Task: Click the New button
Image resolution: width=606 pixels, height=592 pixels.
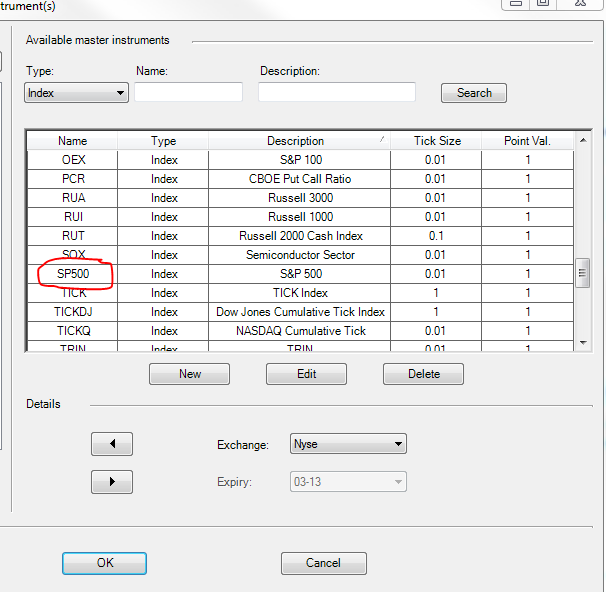Action: coord(189,374)
